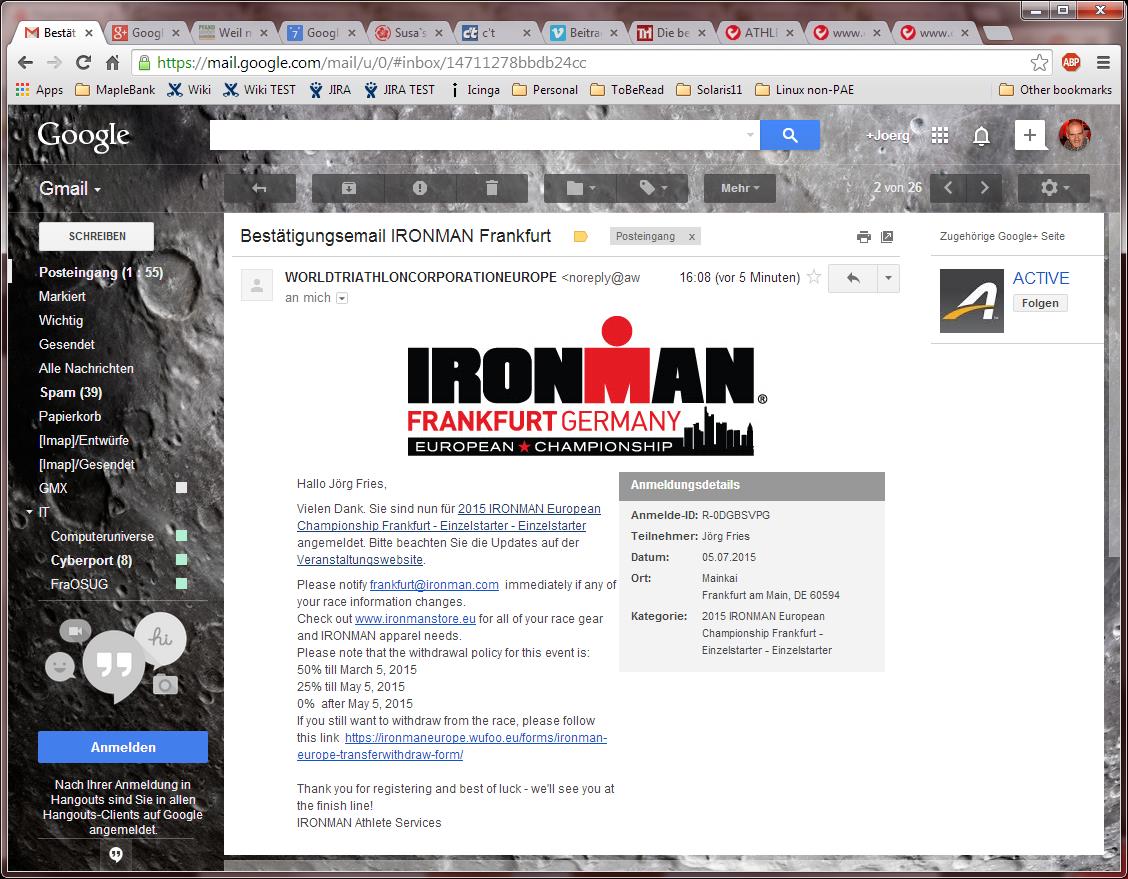Open the Papierkorb folder
1128x879 pixels.
70,416
